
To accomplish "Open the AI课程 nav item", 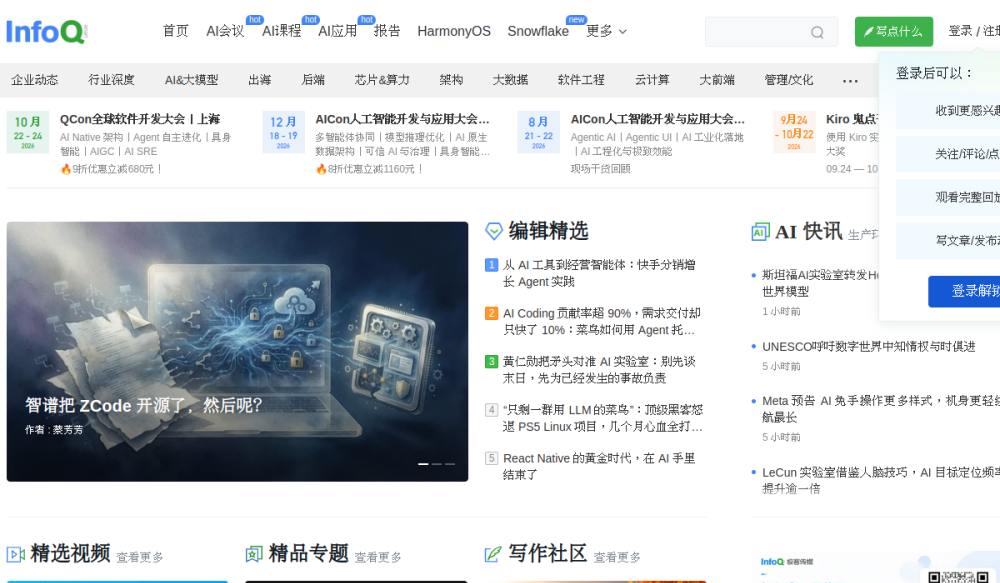I will (x=281, y=31).
